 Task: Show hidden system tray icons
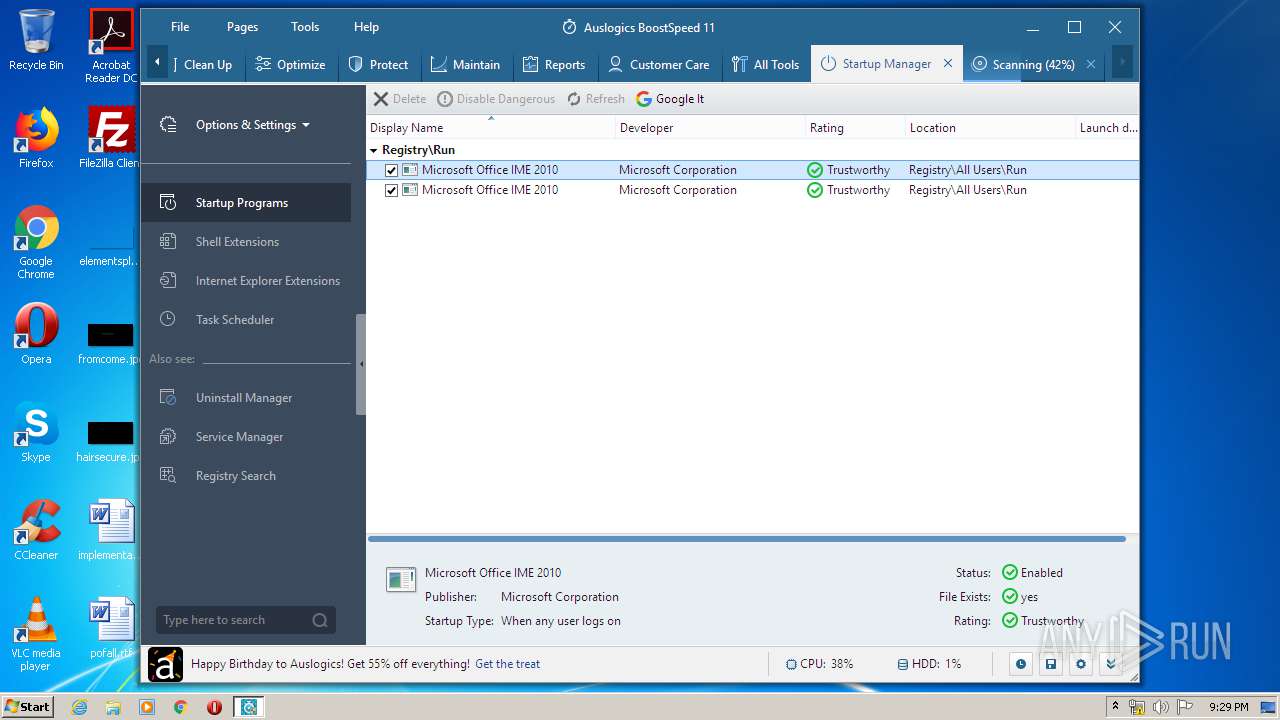tap(1115, 707)
